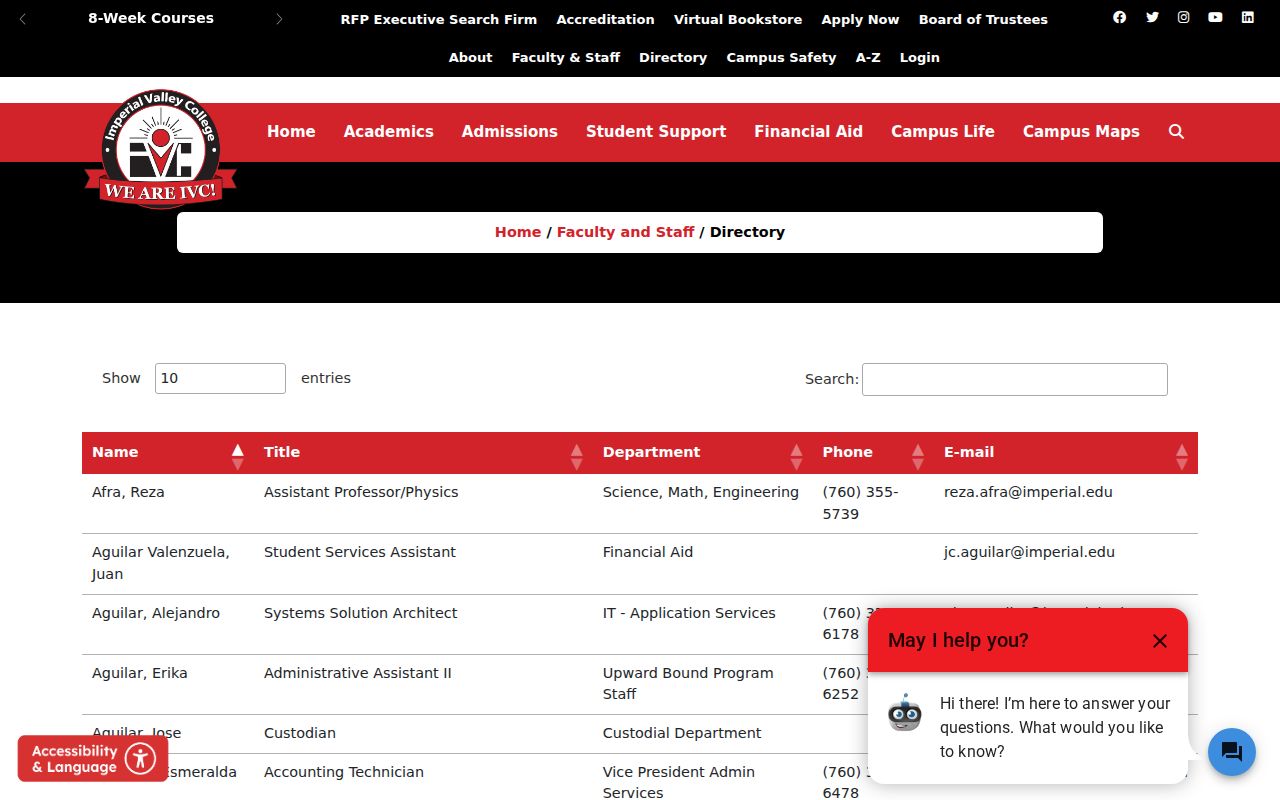Screen dimensions: 1280x800
Task: Open the Academics menu
Action: pyautogui.click(x=389, y=132)
